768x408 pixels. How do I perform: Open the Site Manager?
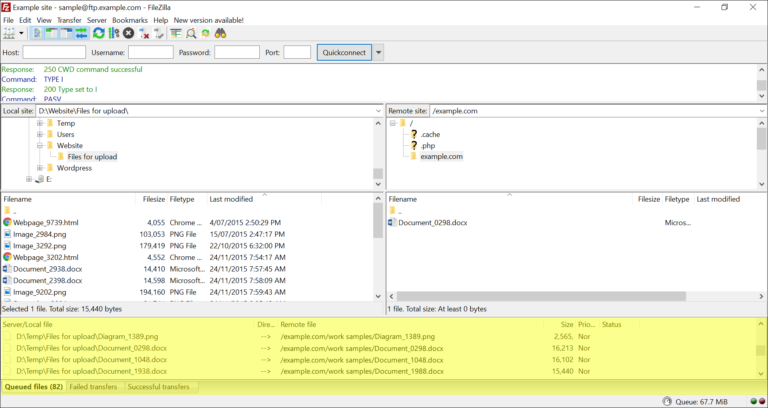pyautogui.click(x=9, y=33)
